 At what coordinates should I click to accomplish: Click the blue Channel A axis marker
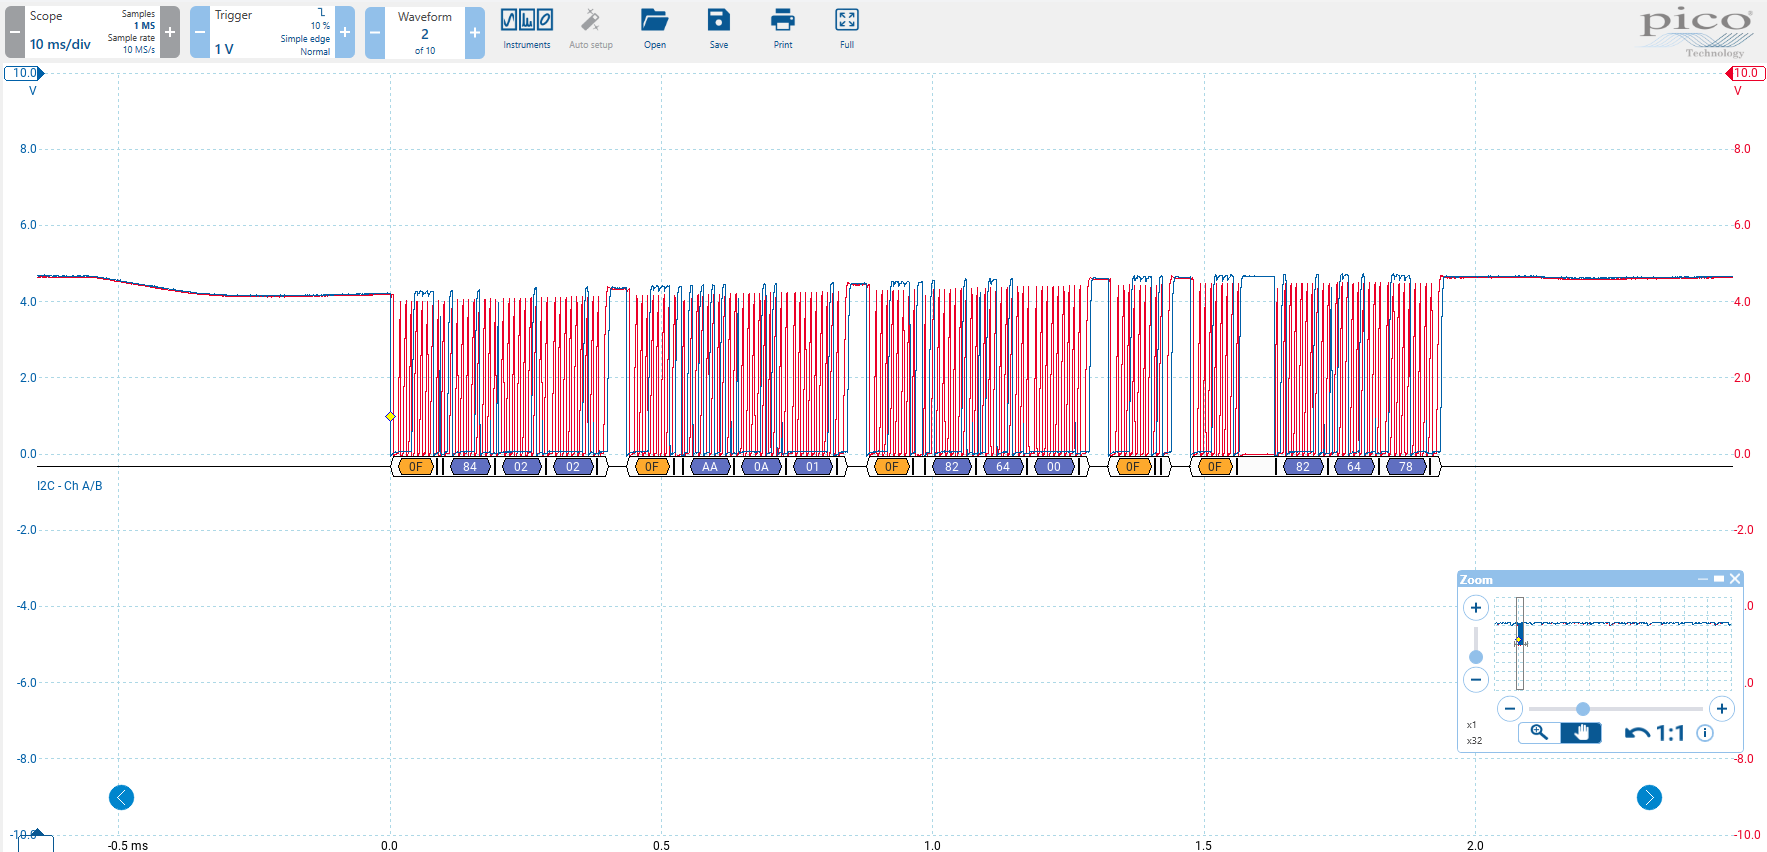(x=24, y=73)
